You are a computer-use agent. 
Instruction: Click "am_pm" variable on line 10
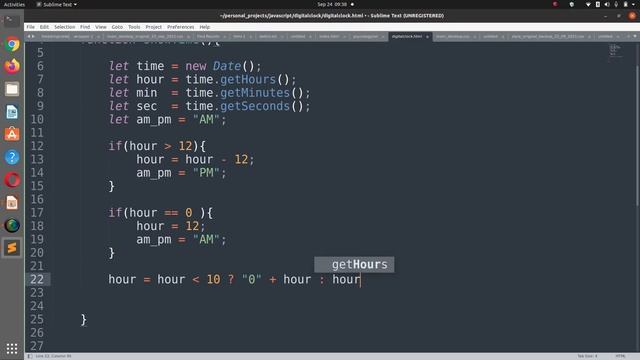pyautogui.click(x=154, y=120)
